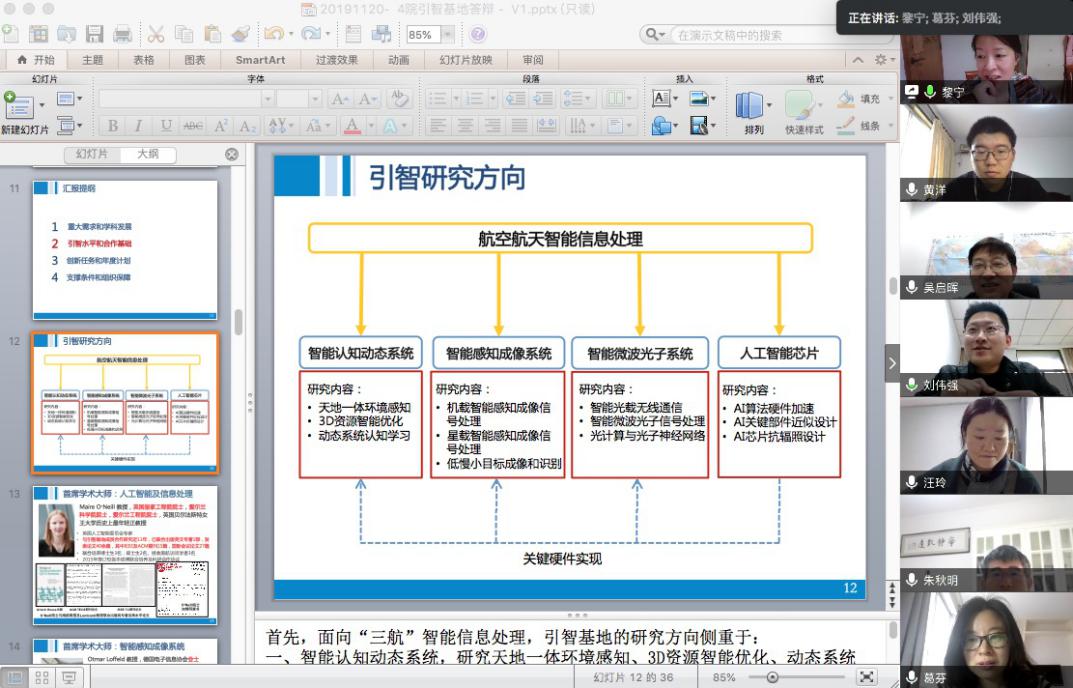Switch to the SmartArt ribbon tab
This screenshot has height=688, width=1073.
coord(260,60)
